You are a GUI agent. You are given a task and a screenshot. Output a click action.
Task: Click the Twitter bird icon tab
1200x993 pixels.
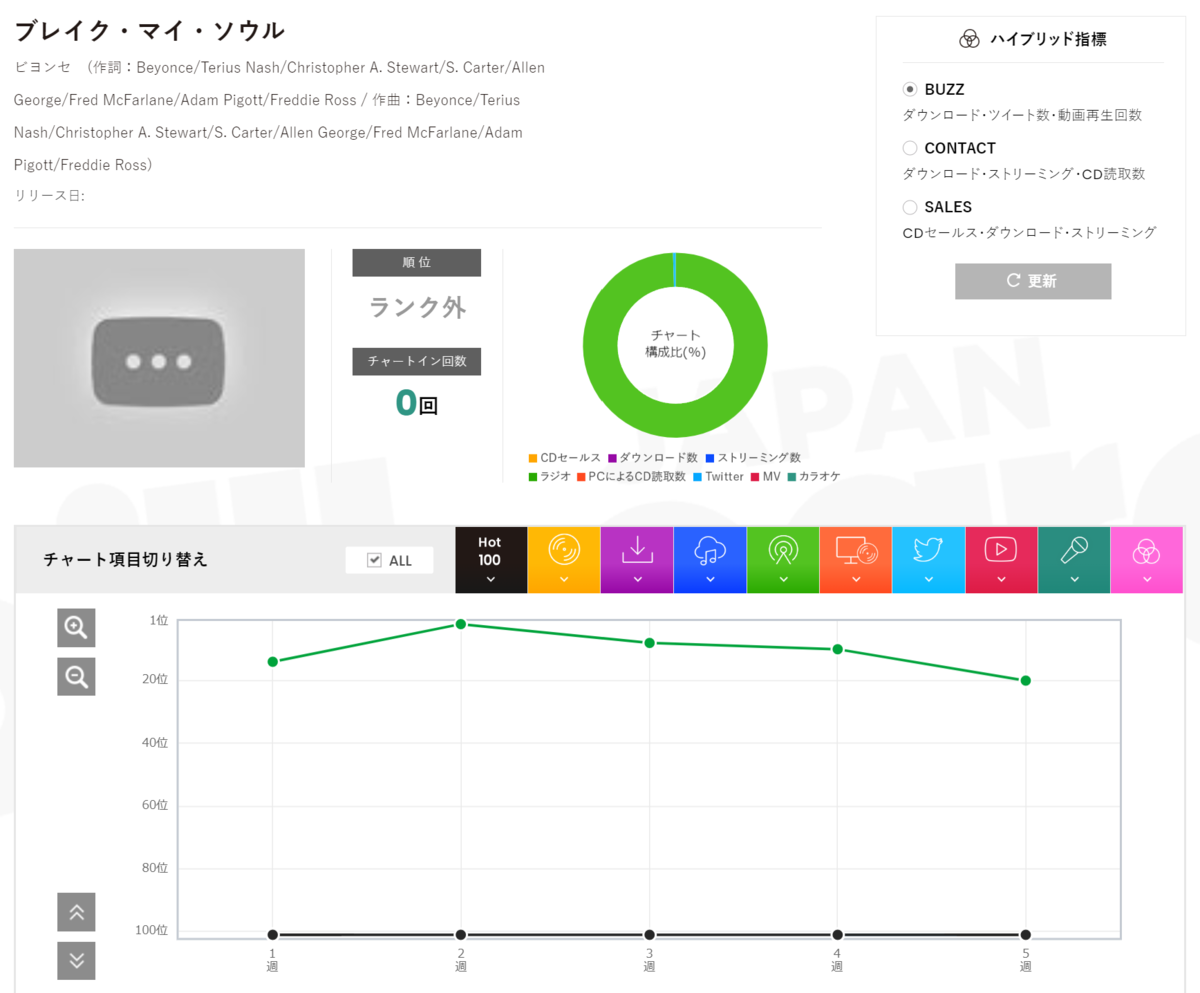[929, 560]
